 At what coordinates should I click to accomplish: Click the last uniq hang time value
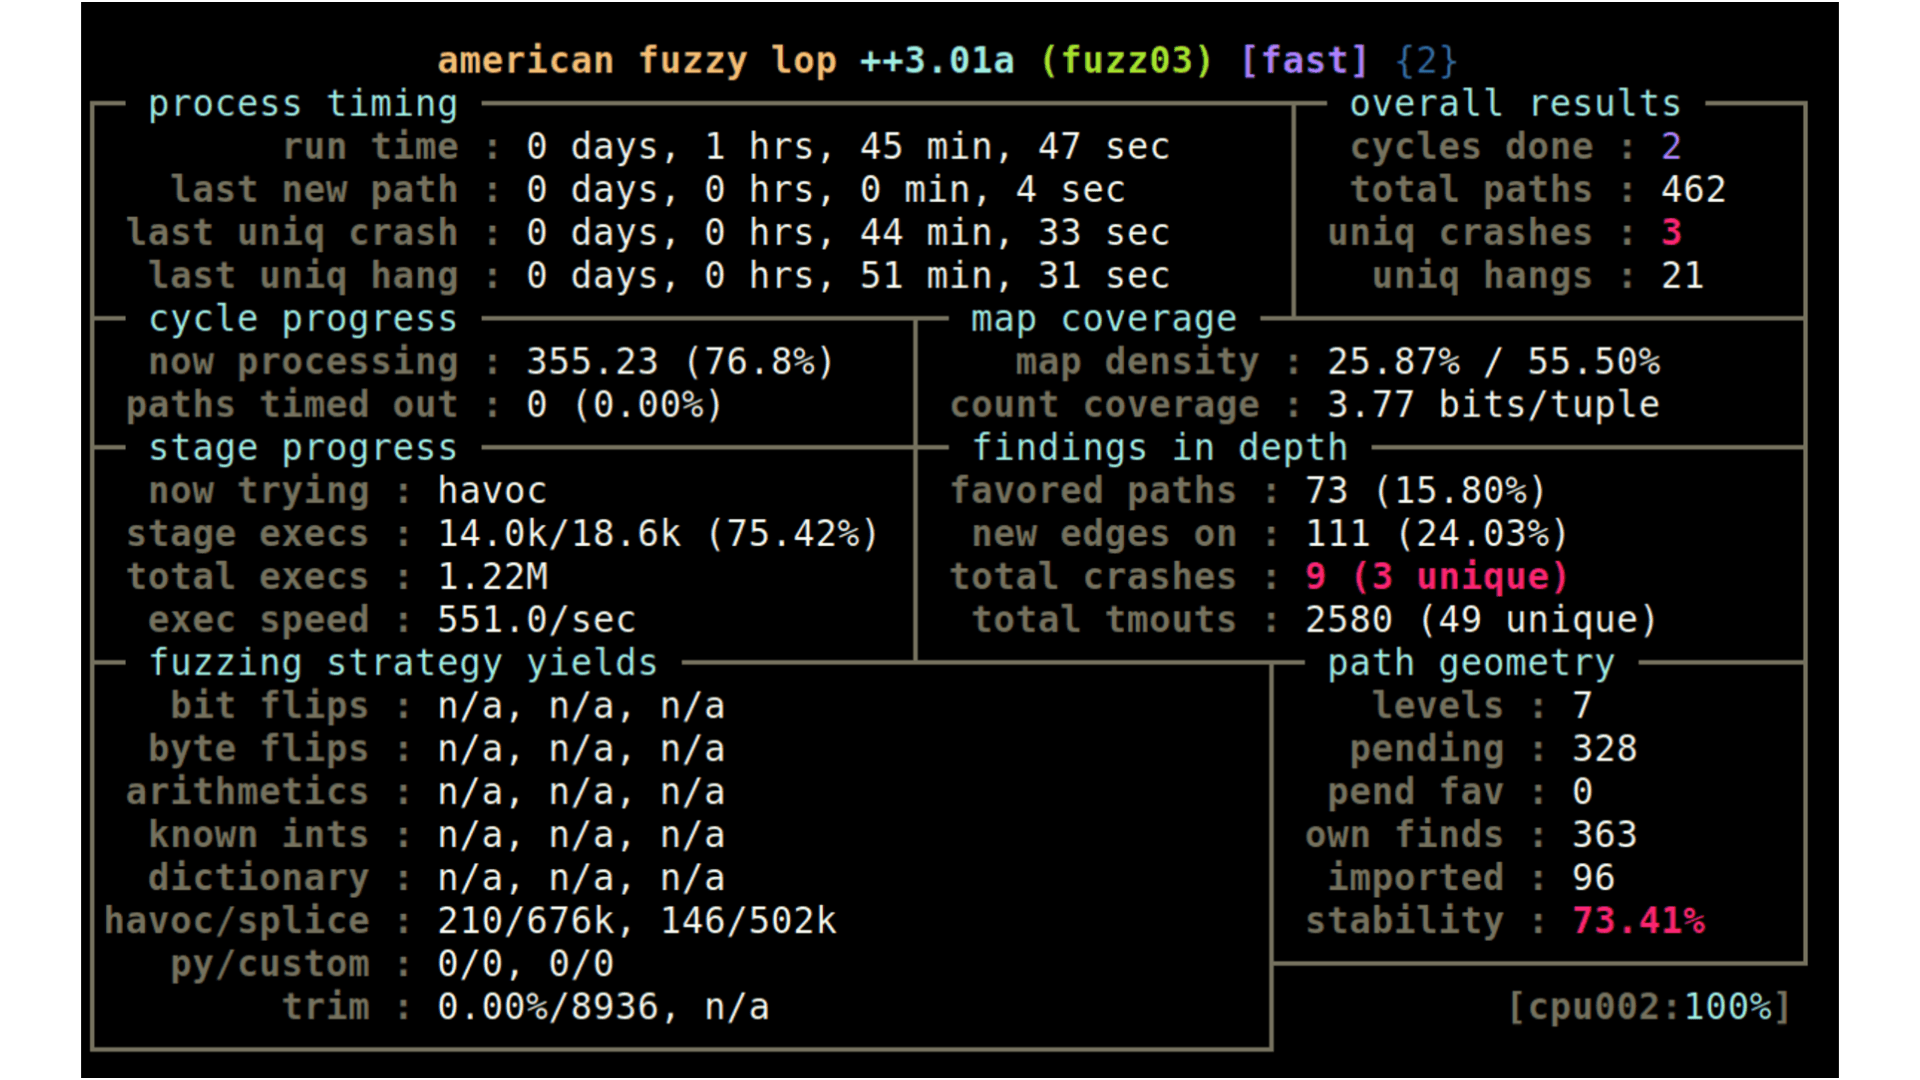848,276
